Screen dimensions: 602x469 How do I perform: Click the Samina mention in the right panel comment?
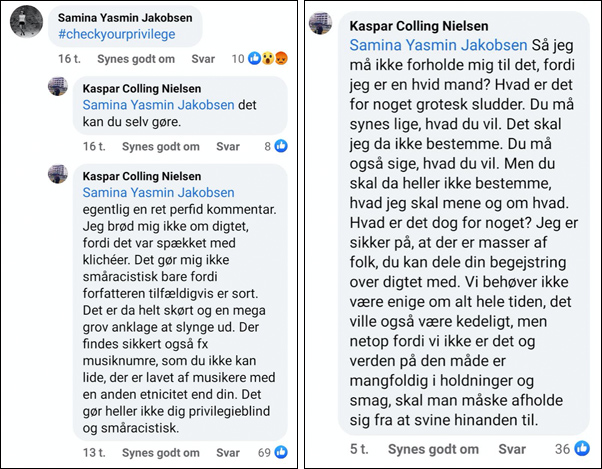pos(438,45)
